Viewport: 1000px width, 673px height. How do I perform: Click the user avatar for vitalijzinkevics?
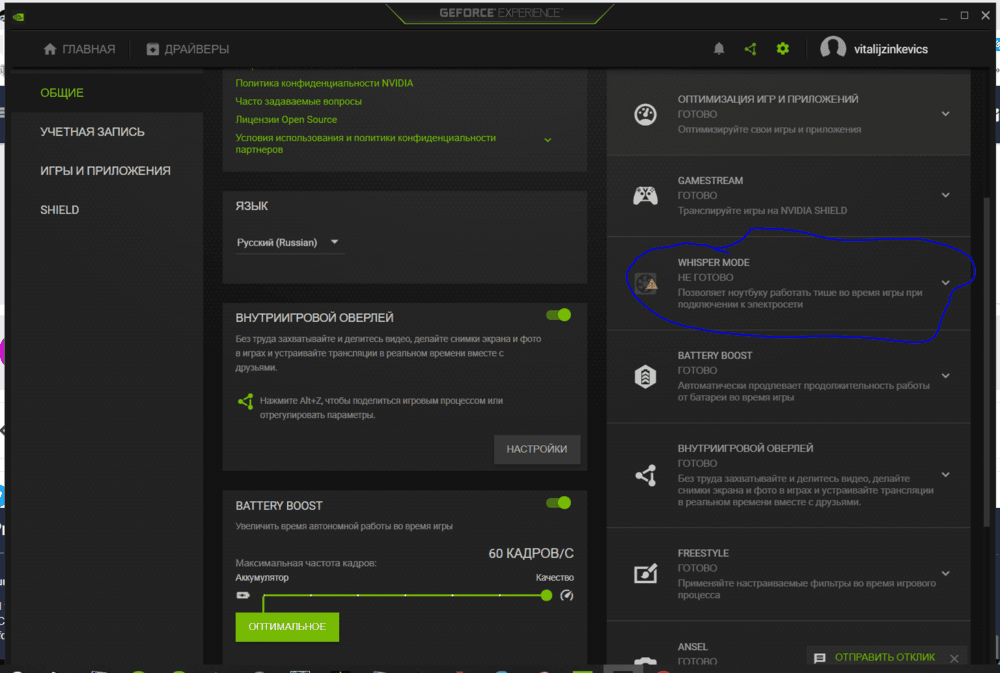tap(833, 49)
